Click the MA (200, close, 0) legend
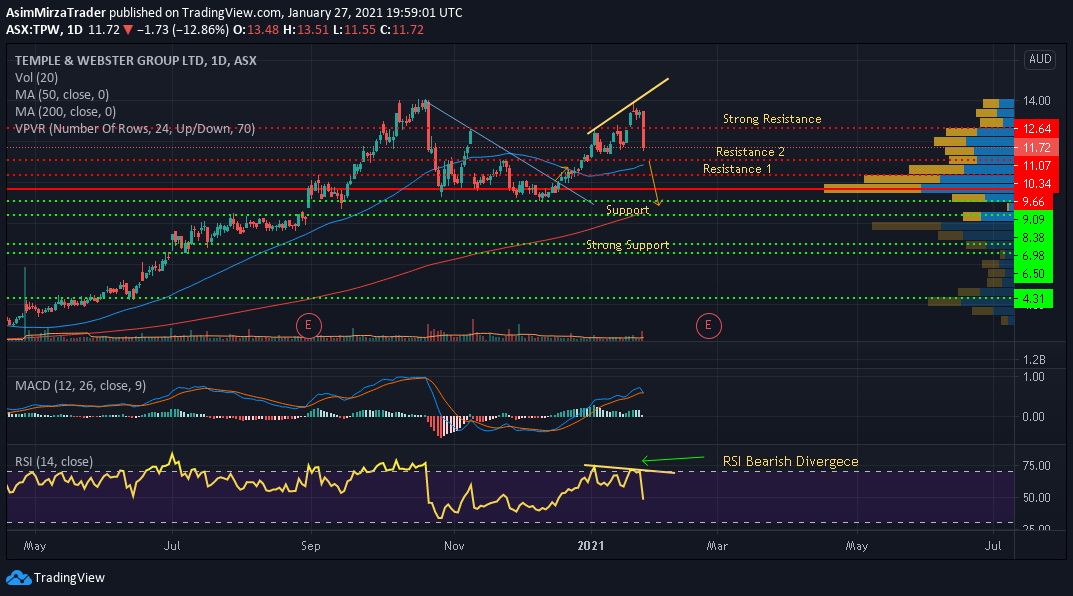 pos(65,112)
